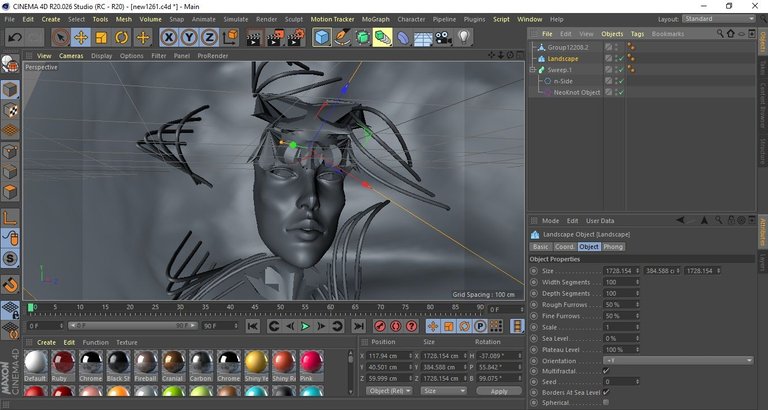Open the viewport Cameras menu
768x410 pixels.
[71, 56]
